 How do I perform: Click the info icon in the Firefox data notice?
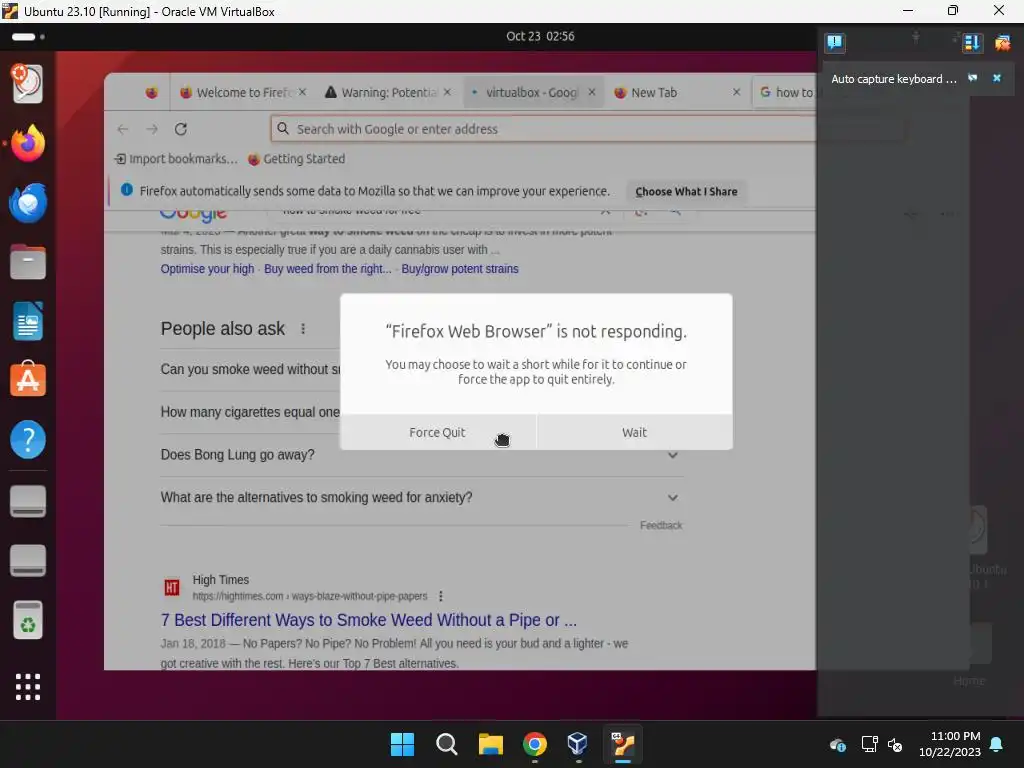pyautogui.click(x=127, y=190)
